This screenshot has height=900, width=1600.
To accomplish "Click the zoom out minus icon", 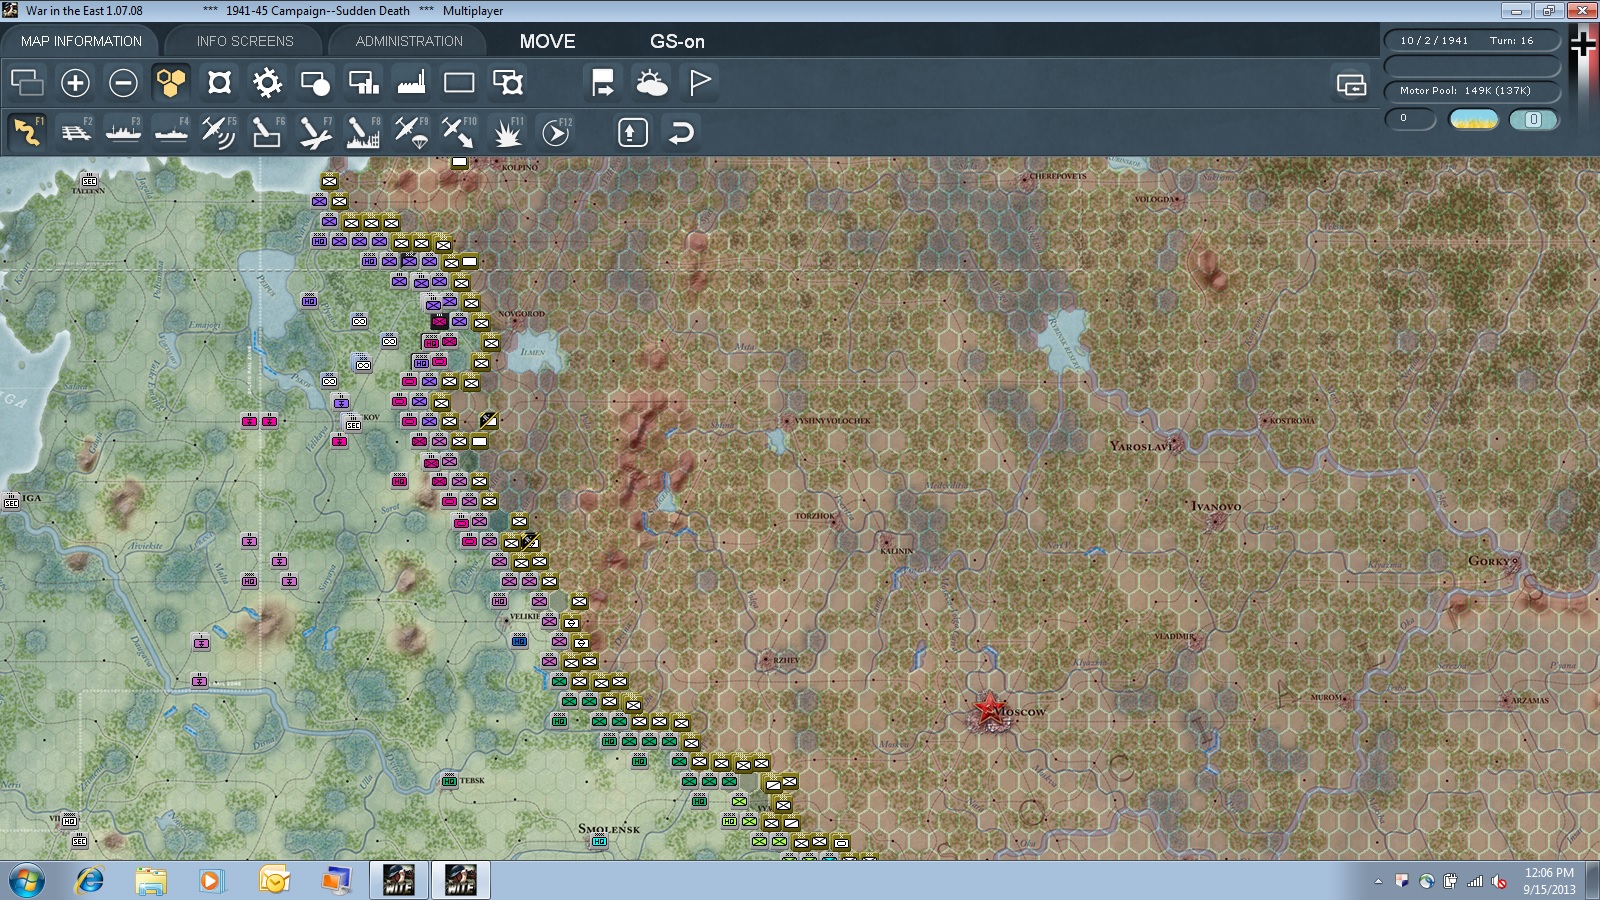I will point(123,83).
